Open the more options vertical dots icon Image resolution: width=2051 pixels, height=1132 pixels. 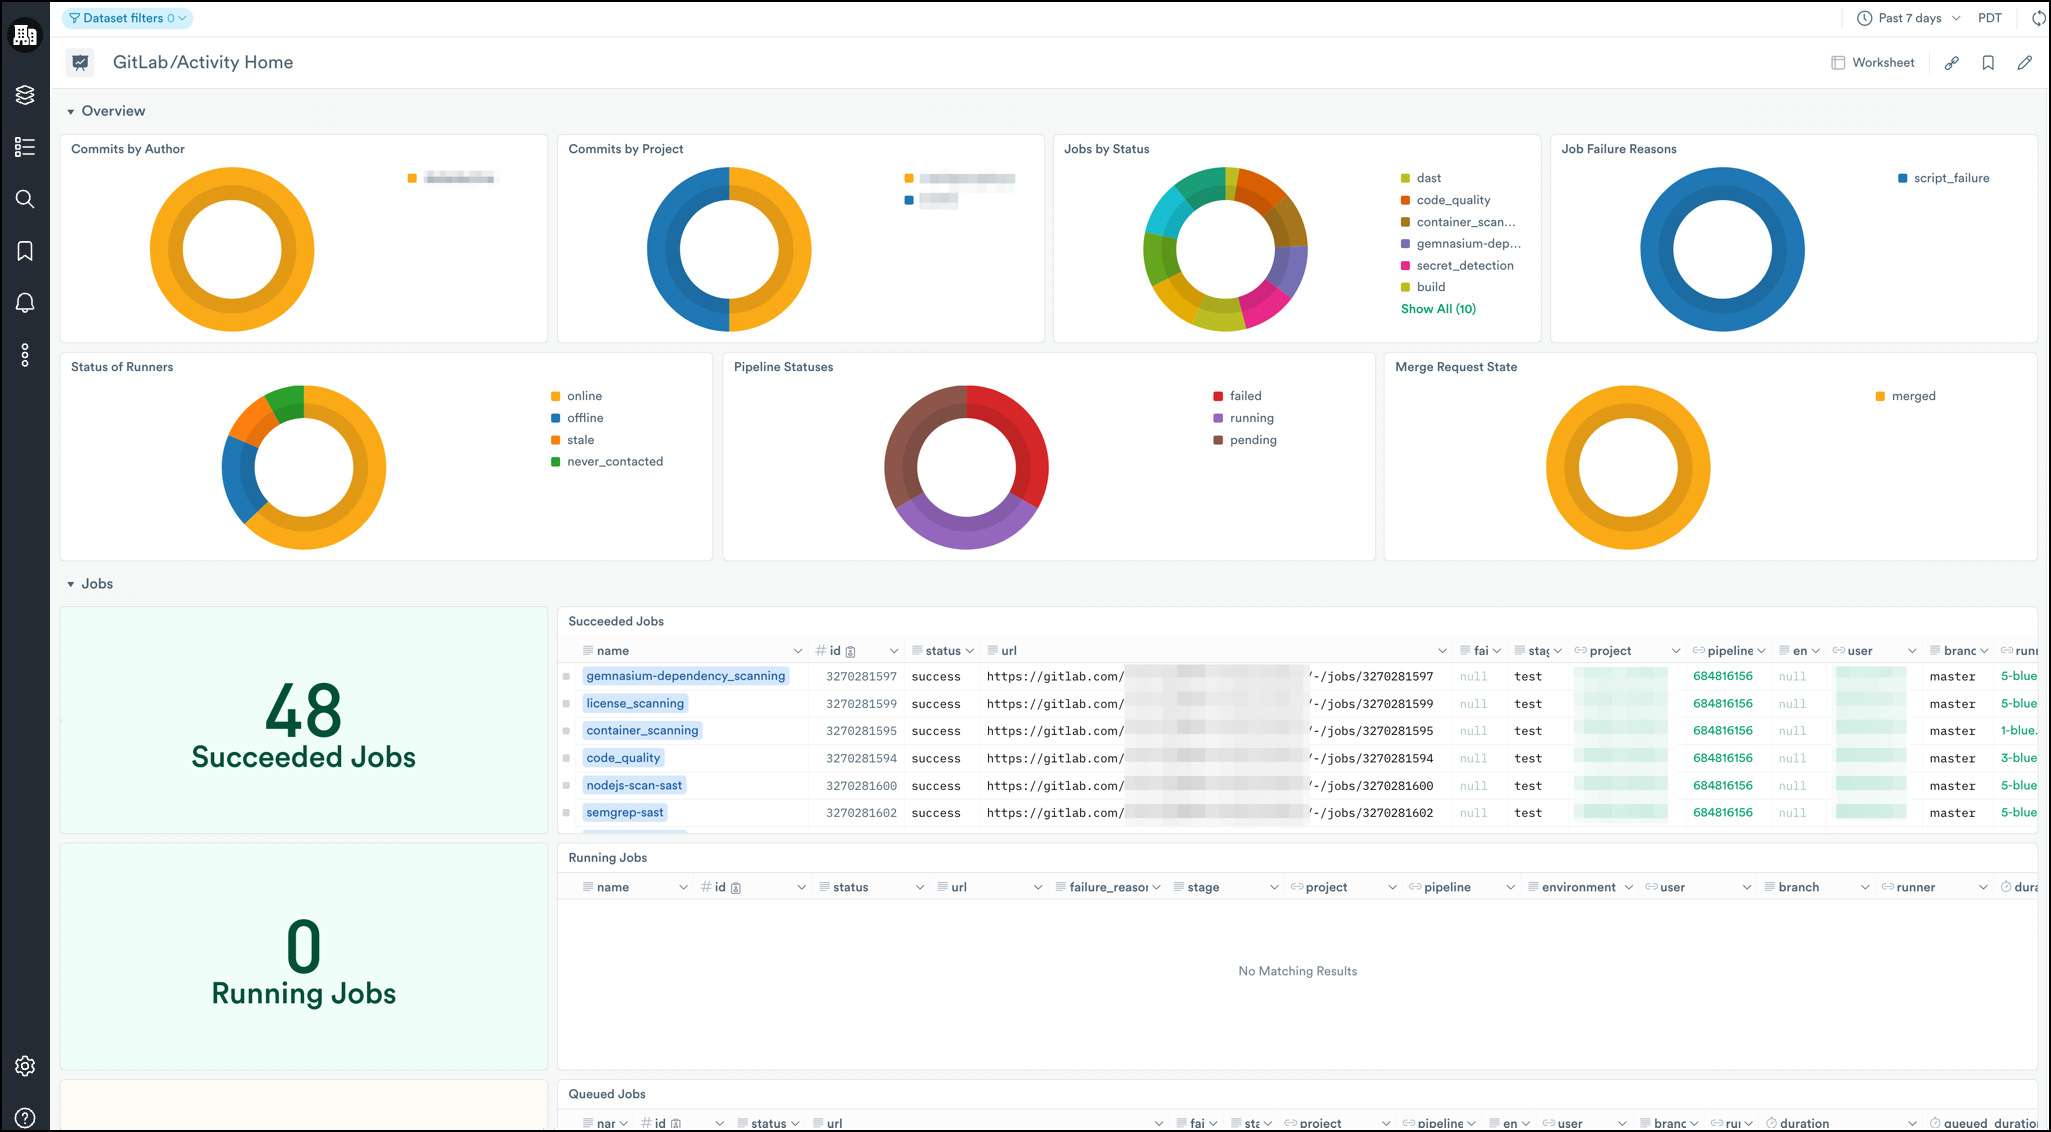[25, 355]
